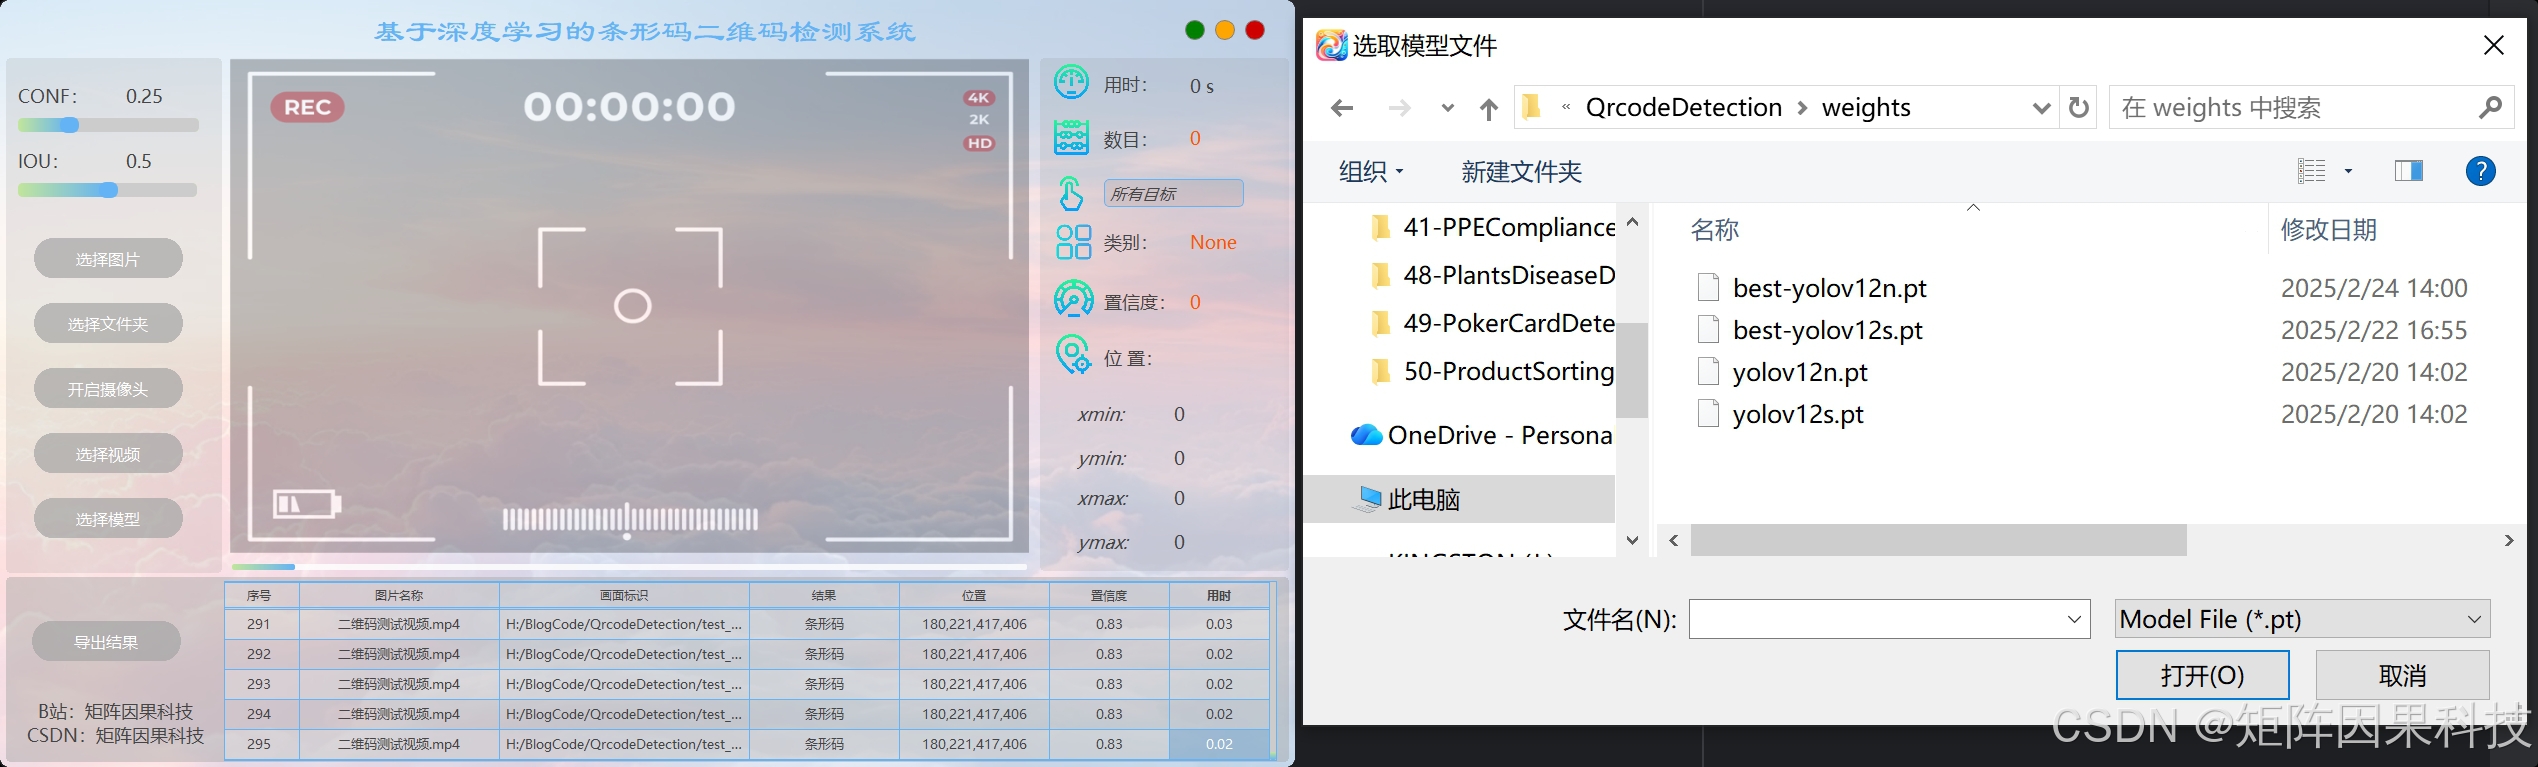The image size is (2538, 767).
Task: Click the QrcodeDetection breadcrumb
Action: 1684,107
